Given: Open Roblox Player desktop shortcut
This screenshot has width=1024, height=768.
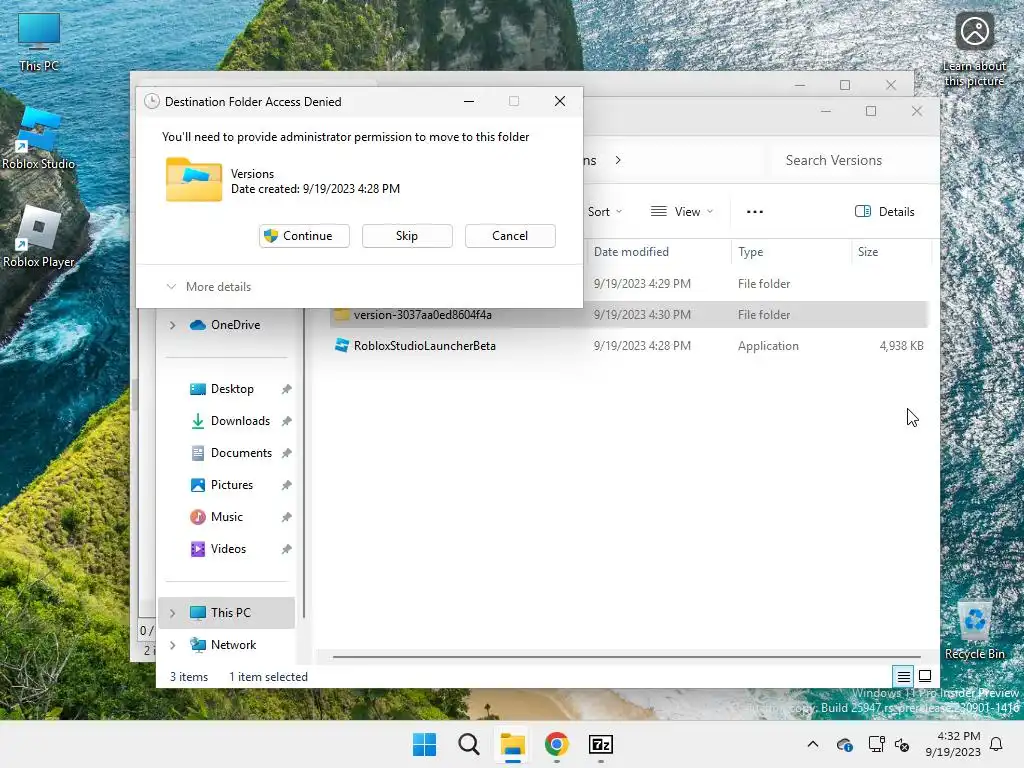Looking at the screenshot, I should click(39, 237).
